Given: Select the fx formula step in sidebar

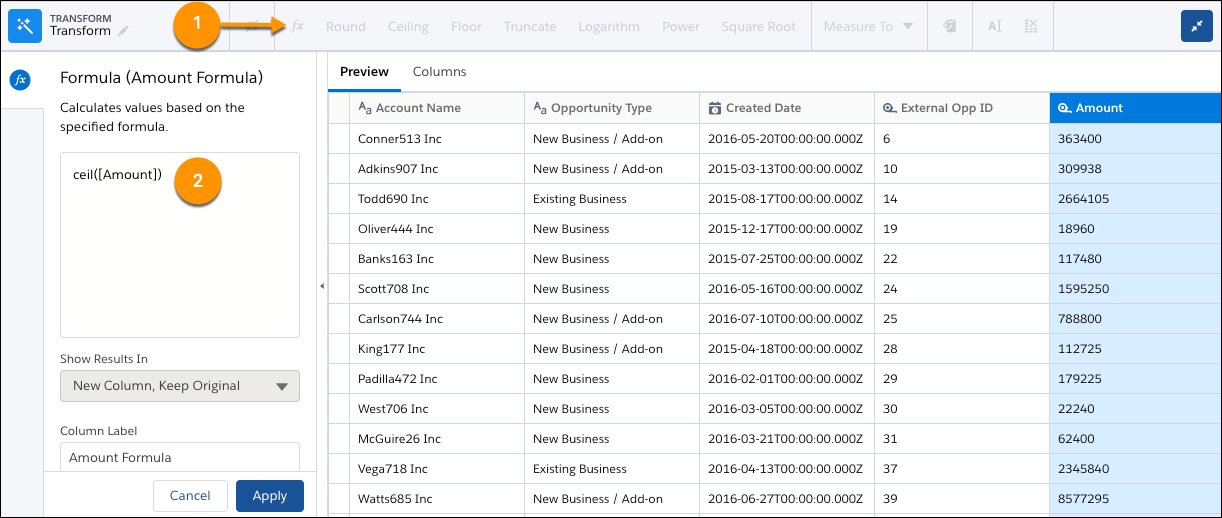Looking at the screenshot, I should [20, 80].
